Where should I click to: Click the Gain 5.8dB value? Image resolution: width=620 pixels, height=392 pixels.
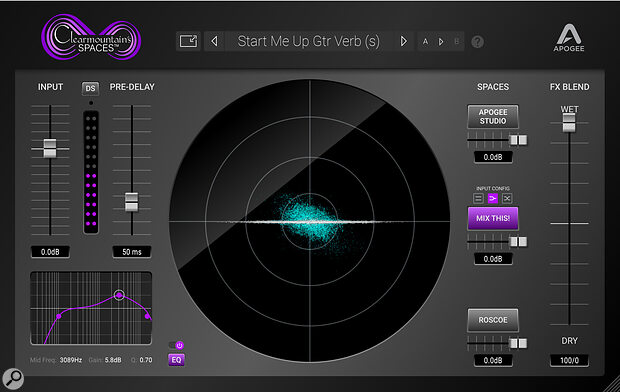coord(113,360)
